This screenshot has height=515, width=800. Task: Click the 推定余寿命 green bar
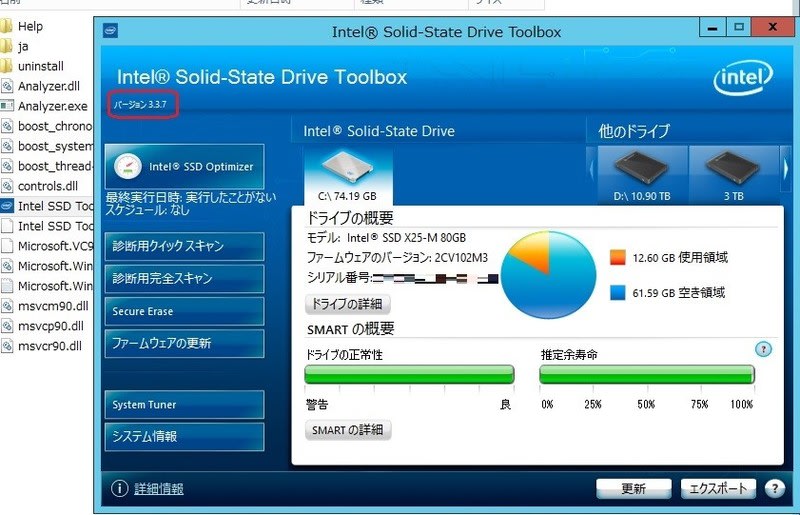click(646, 375)
